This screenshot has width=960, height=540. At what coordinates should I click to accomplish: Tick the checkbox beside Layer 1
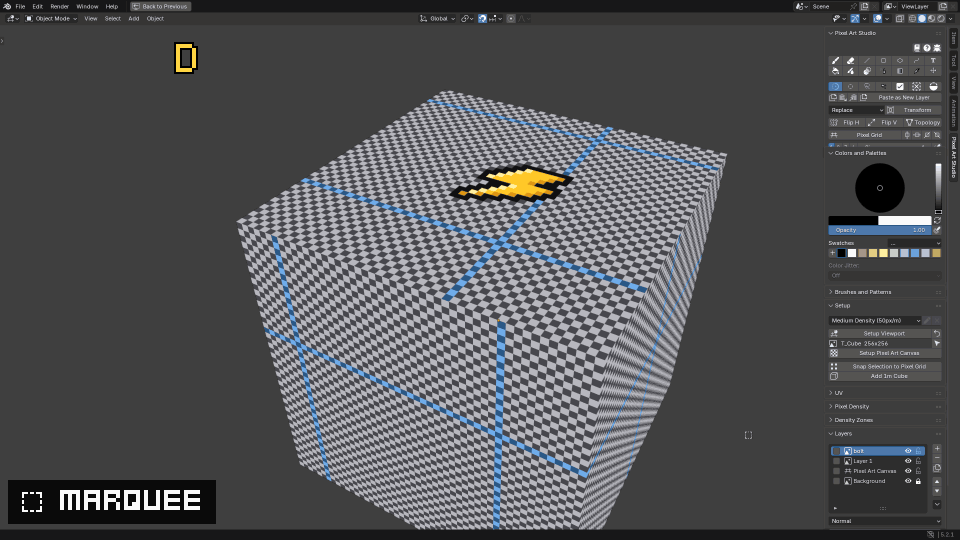[836, 461]
